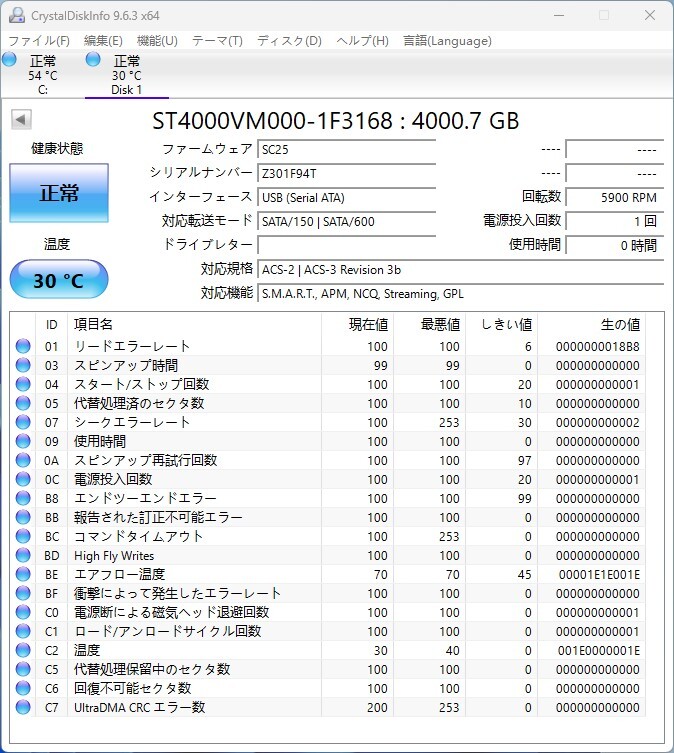The height and width of the screenshot is (753, 674).
Task: Click status orb for スタート/ストップ回数 row
Action: (23, 384)
